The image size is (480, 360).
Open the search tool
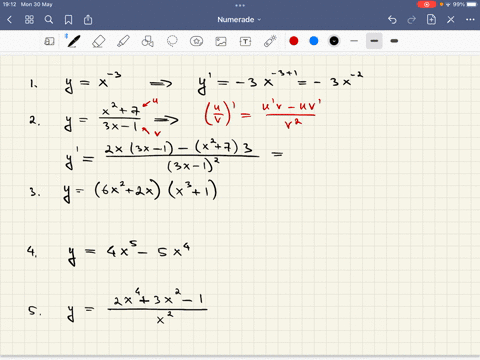tap(49, 20)
